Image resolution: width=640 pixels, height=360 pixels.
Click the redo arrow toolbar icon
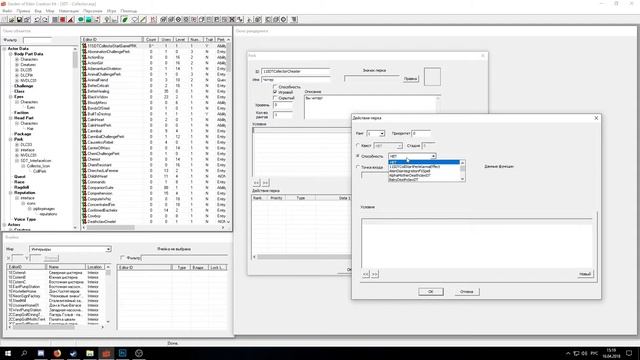(45, 20)
